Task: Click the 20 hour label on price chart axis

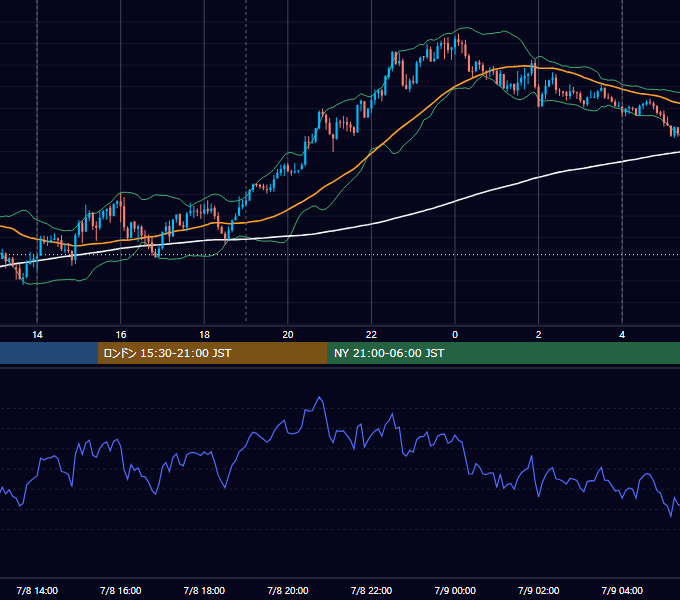Action: tap(288, 335)
